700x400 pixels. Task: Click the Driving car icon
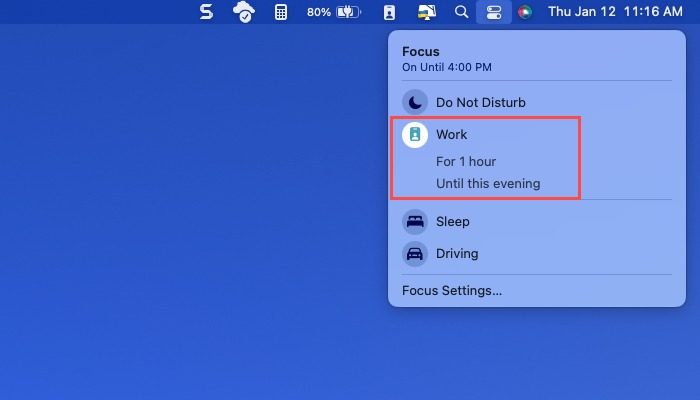tap(415, 254)
